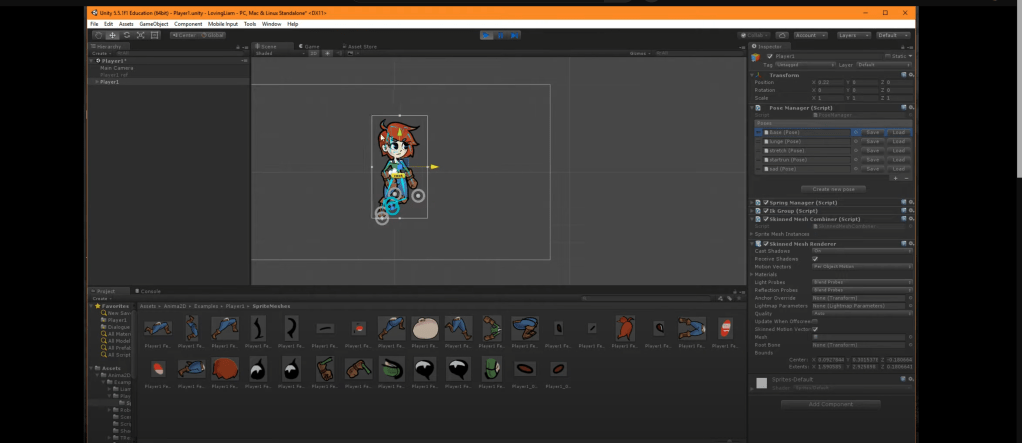Select the Scale tool in the toolbar
Viewport: 1022px width, 443px height.
click(140, 35)
